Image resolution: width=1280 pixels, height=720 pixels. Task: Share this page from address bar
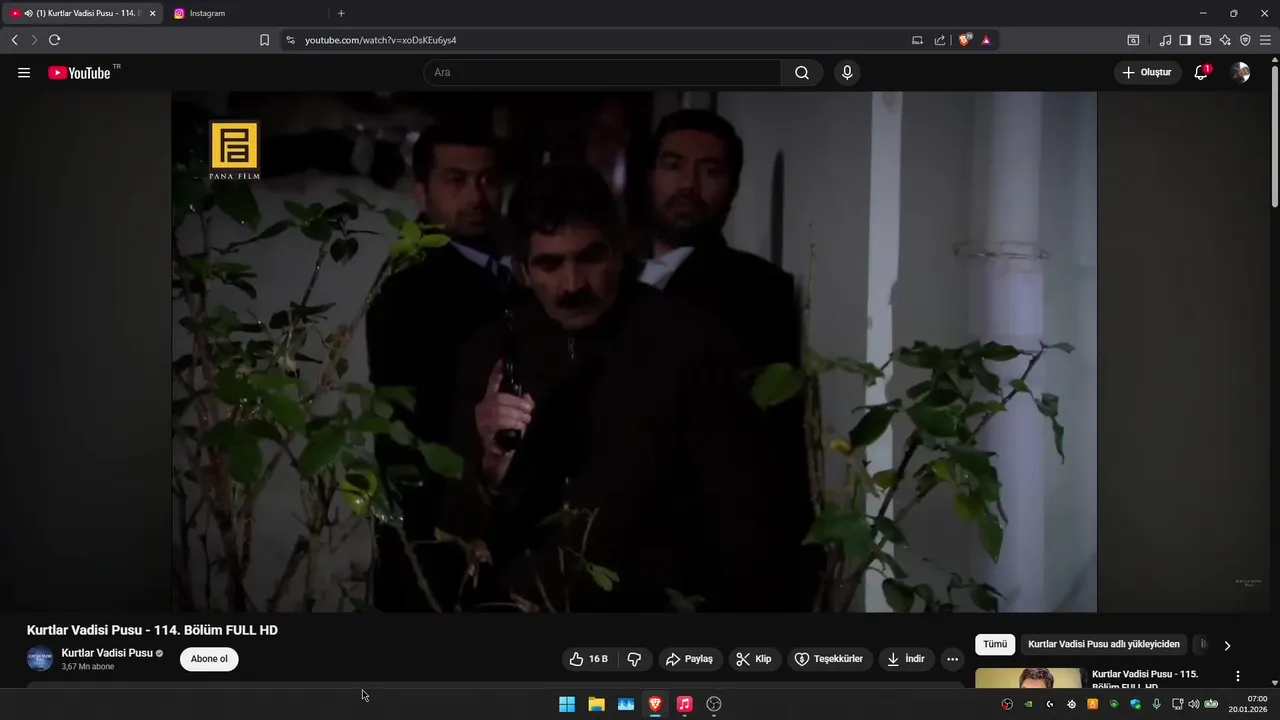(x=940, y=40)
